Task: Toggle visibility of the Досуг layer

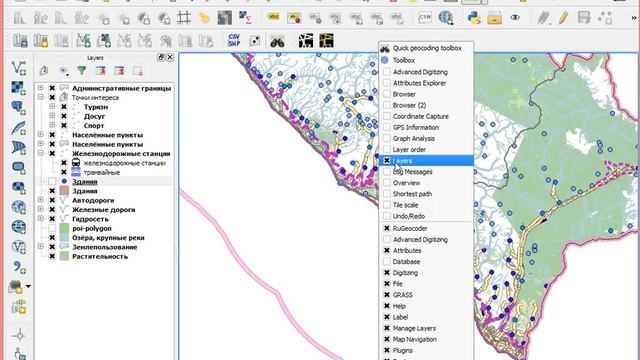Action: click(64, 116)
